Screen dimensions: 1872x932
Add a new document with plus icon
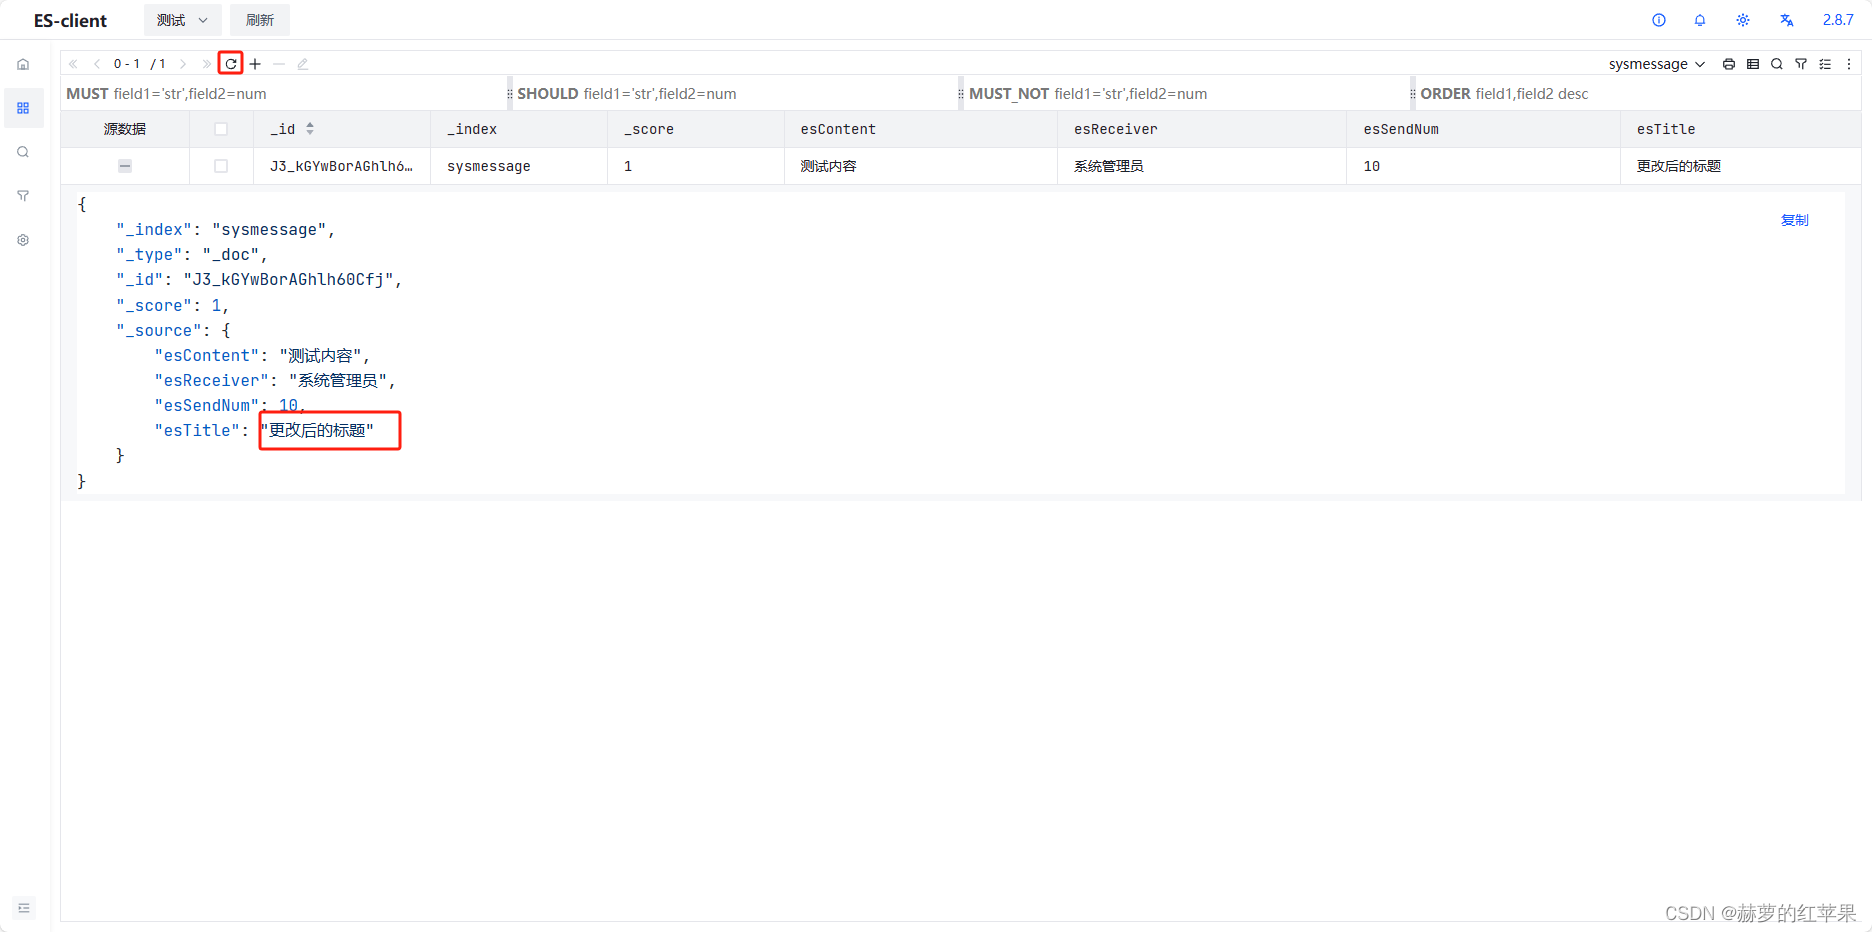point(255,64)
